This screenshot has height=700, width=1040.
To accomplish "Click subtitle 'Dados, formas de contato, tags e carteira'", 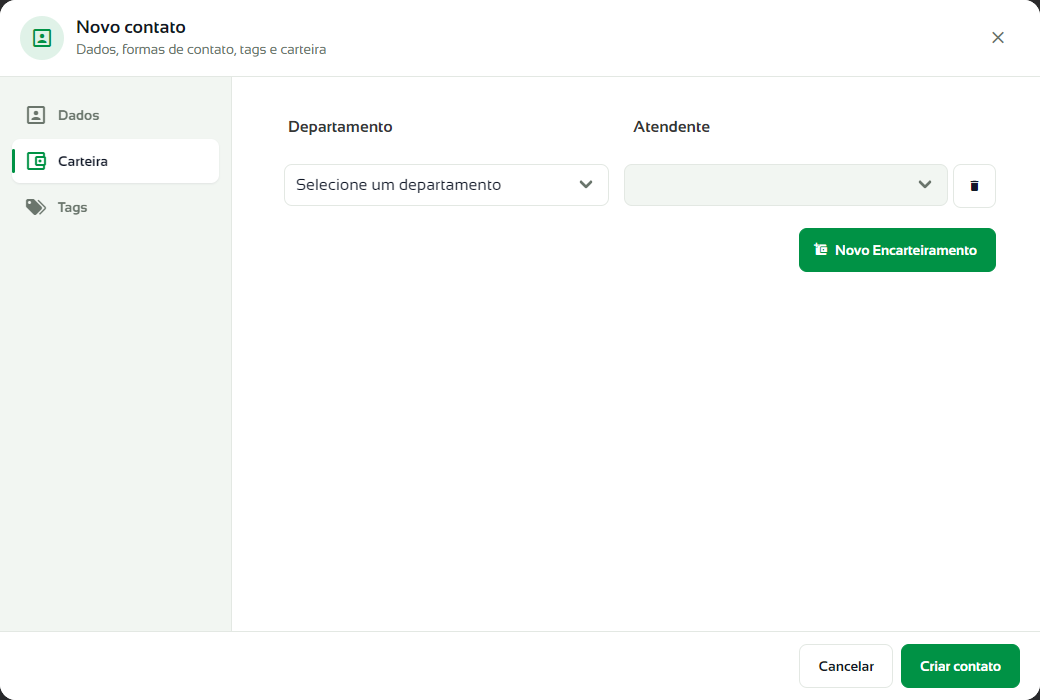I will pos(201,50).
